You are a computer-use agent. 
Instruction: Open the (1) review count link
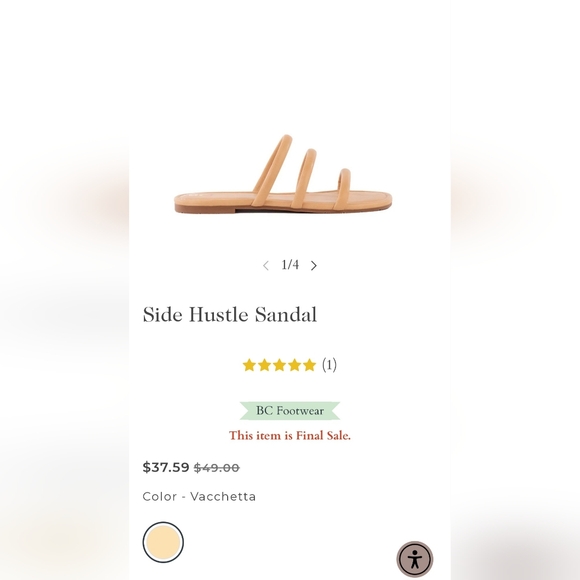tap(329, 365)
